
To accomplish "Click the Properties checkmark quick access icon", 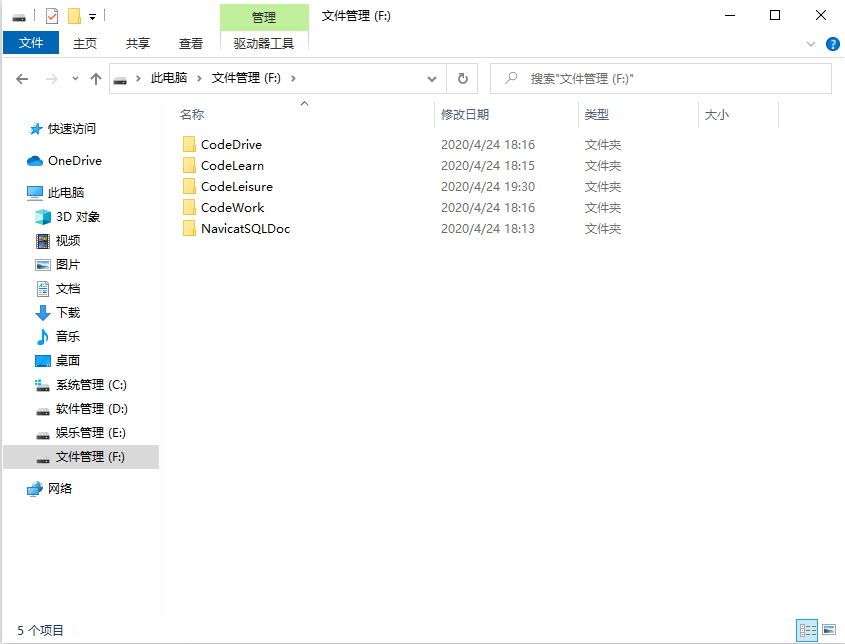I will coord(52,16).
